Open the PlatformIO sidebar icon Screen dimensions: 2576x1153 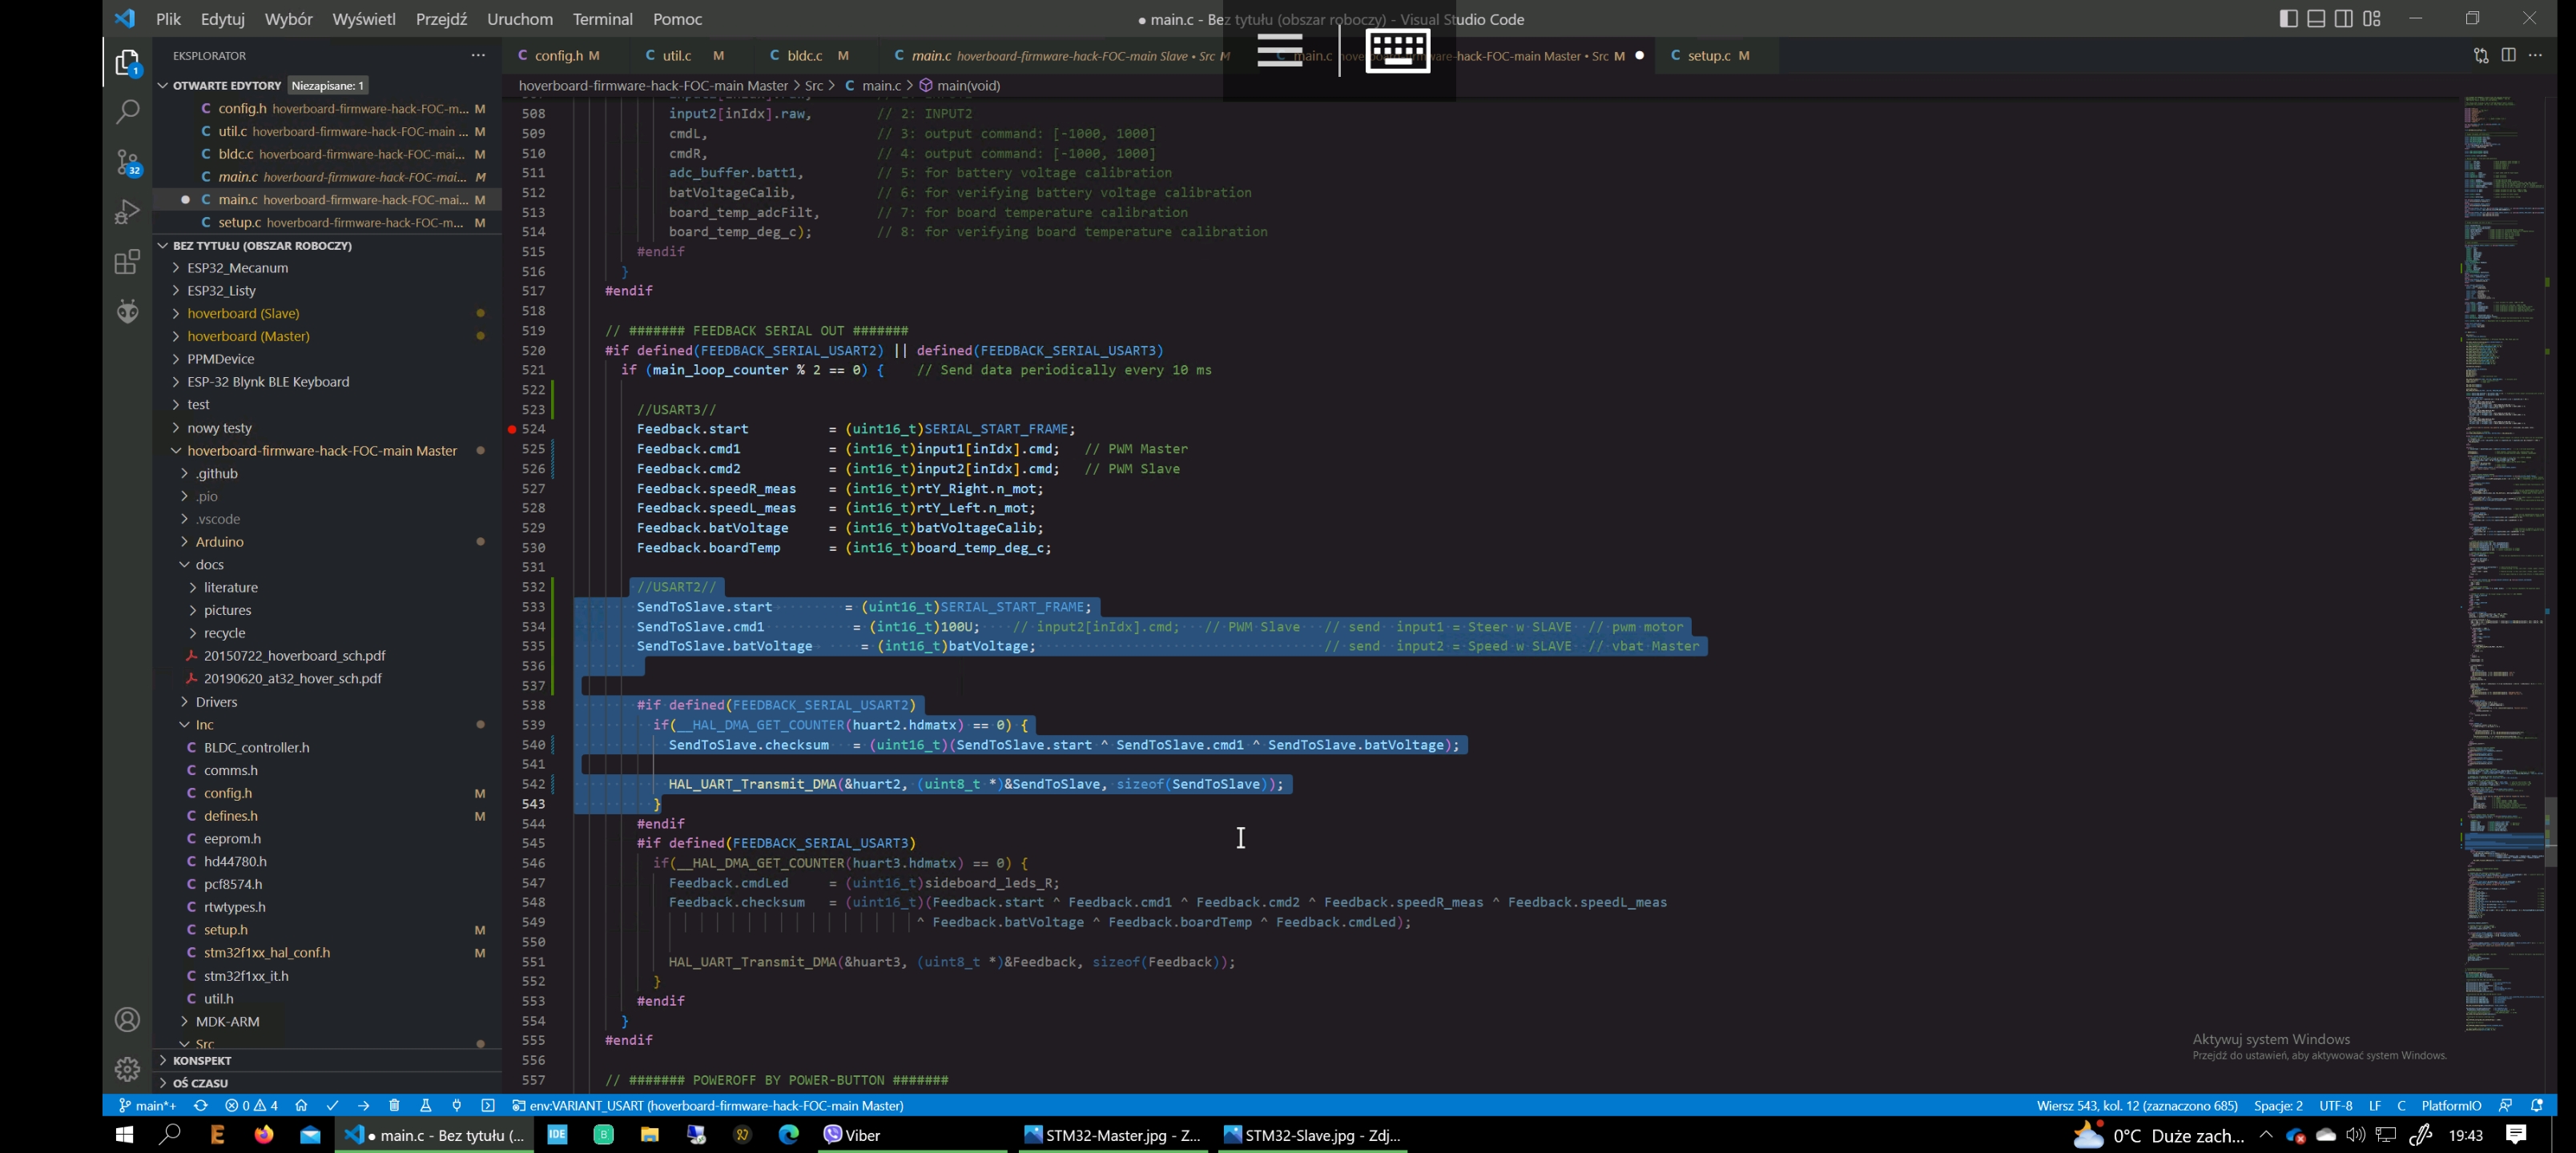point(127,311)
